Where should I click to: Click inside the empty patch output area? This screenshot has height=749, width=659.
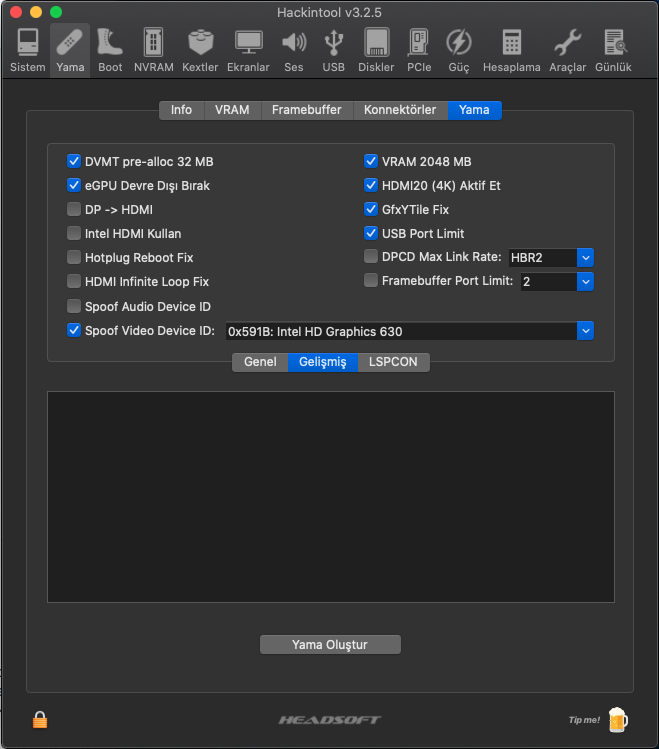point(330,497)
